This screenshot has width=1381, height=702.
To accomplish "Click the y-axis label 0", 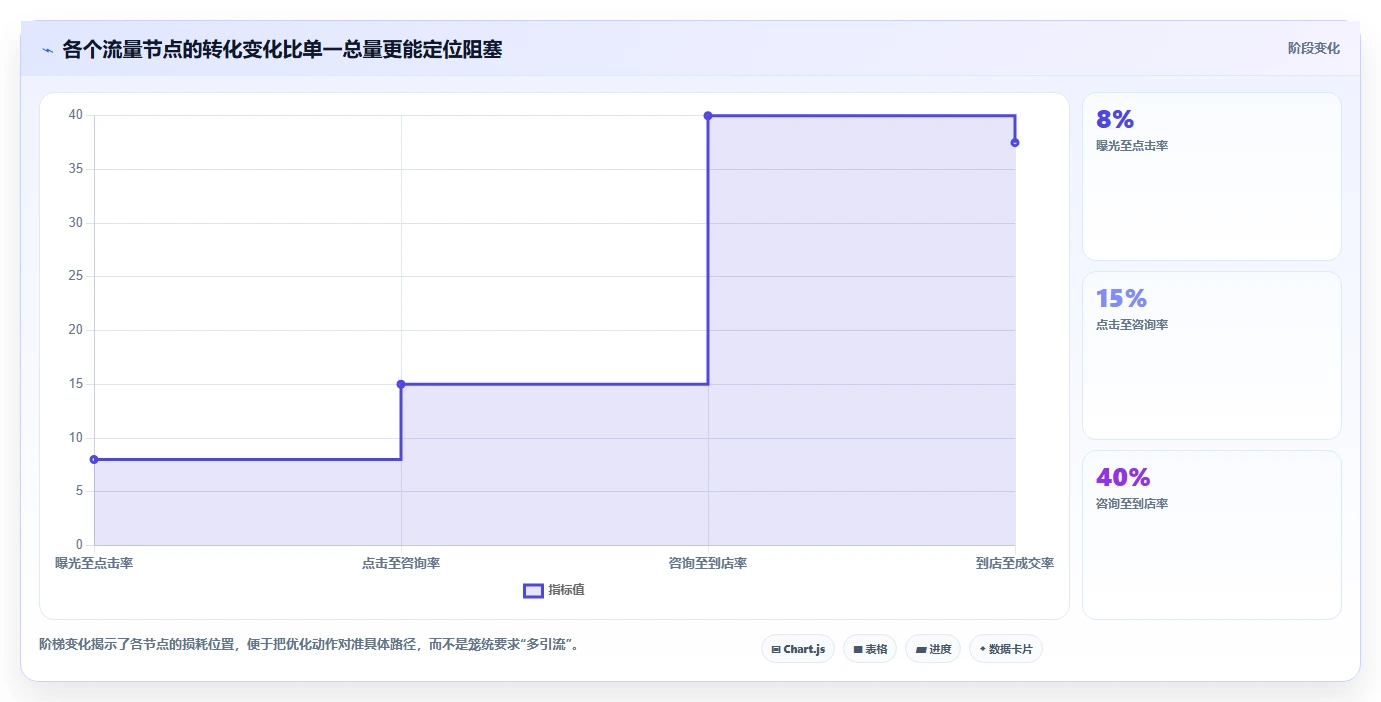I will click(x=78, y=545).
